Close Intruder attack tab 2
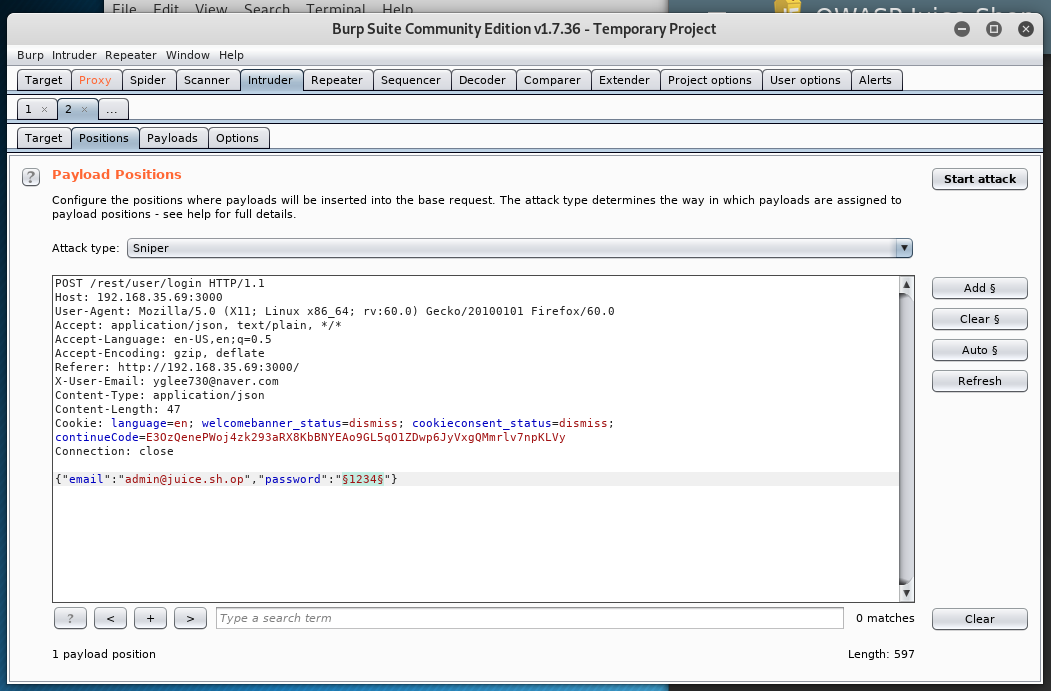 (x=84, y=109)
